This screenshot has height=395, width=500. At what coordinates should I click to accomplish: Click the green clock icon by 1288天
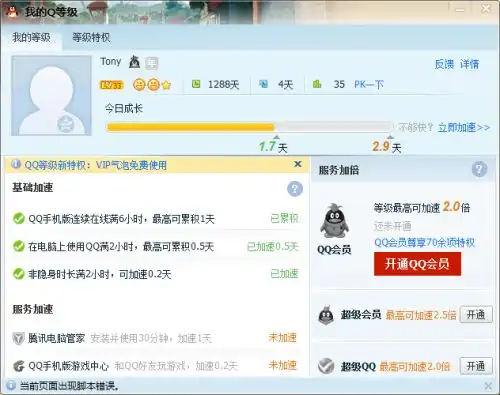(x=196, y=84)
